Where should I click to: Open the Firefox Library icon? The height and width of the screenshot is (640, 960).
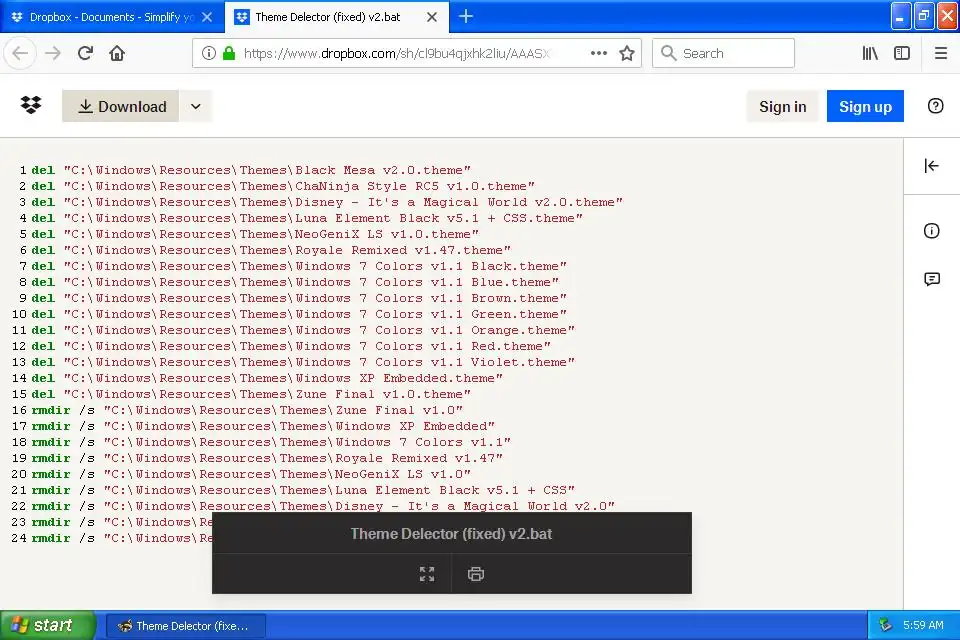pos(870,53)
